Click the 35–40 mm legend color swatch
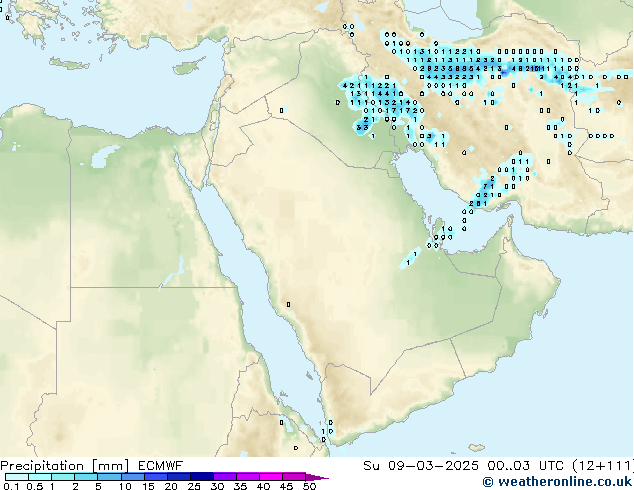Image resolution: width=634 pixels, height=490 pixels. click(x=247, y=477)
